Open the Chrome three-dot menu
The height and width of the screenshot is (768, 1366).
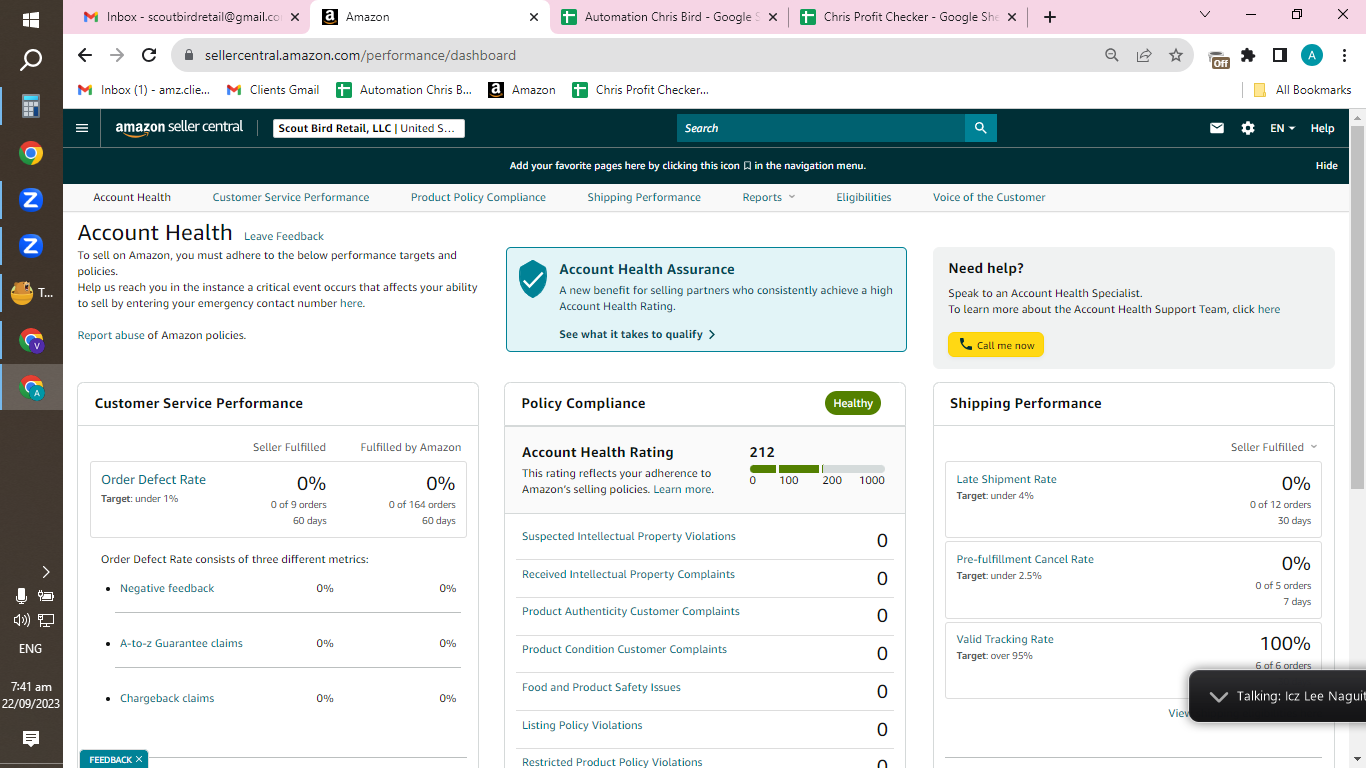point(1344,55)
